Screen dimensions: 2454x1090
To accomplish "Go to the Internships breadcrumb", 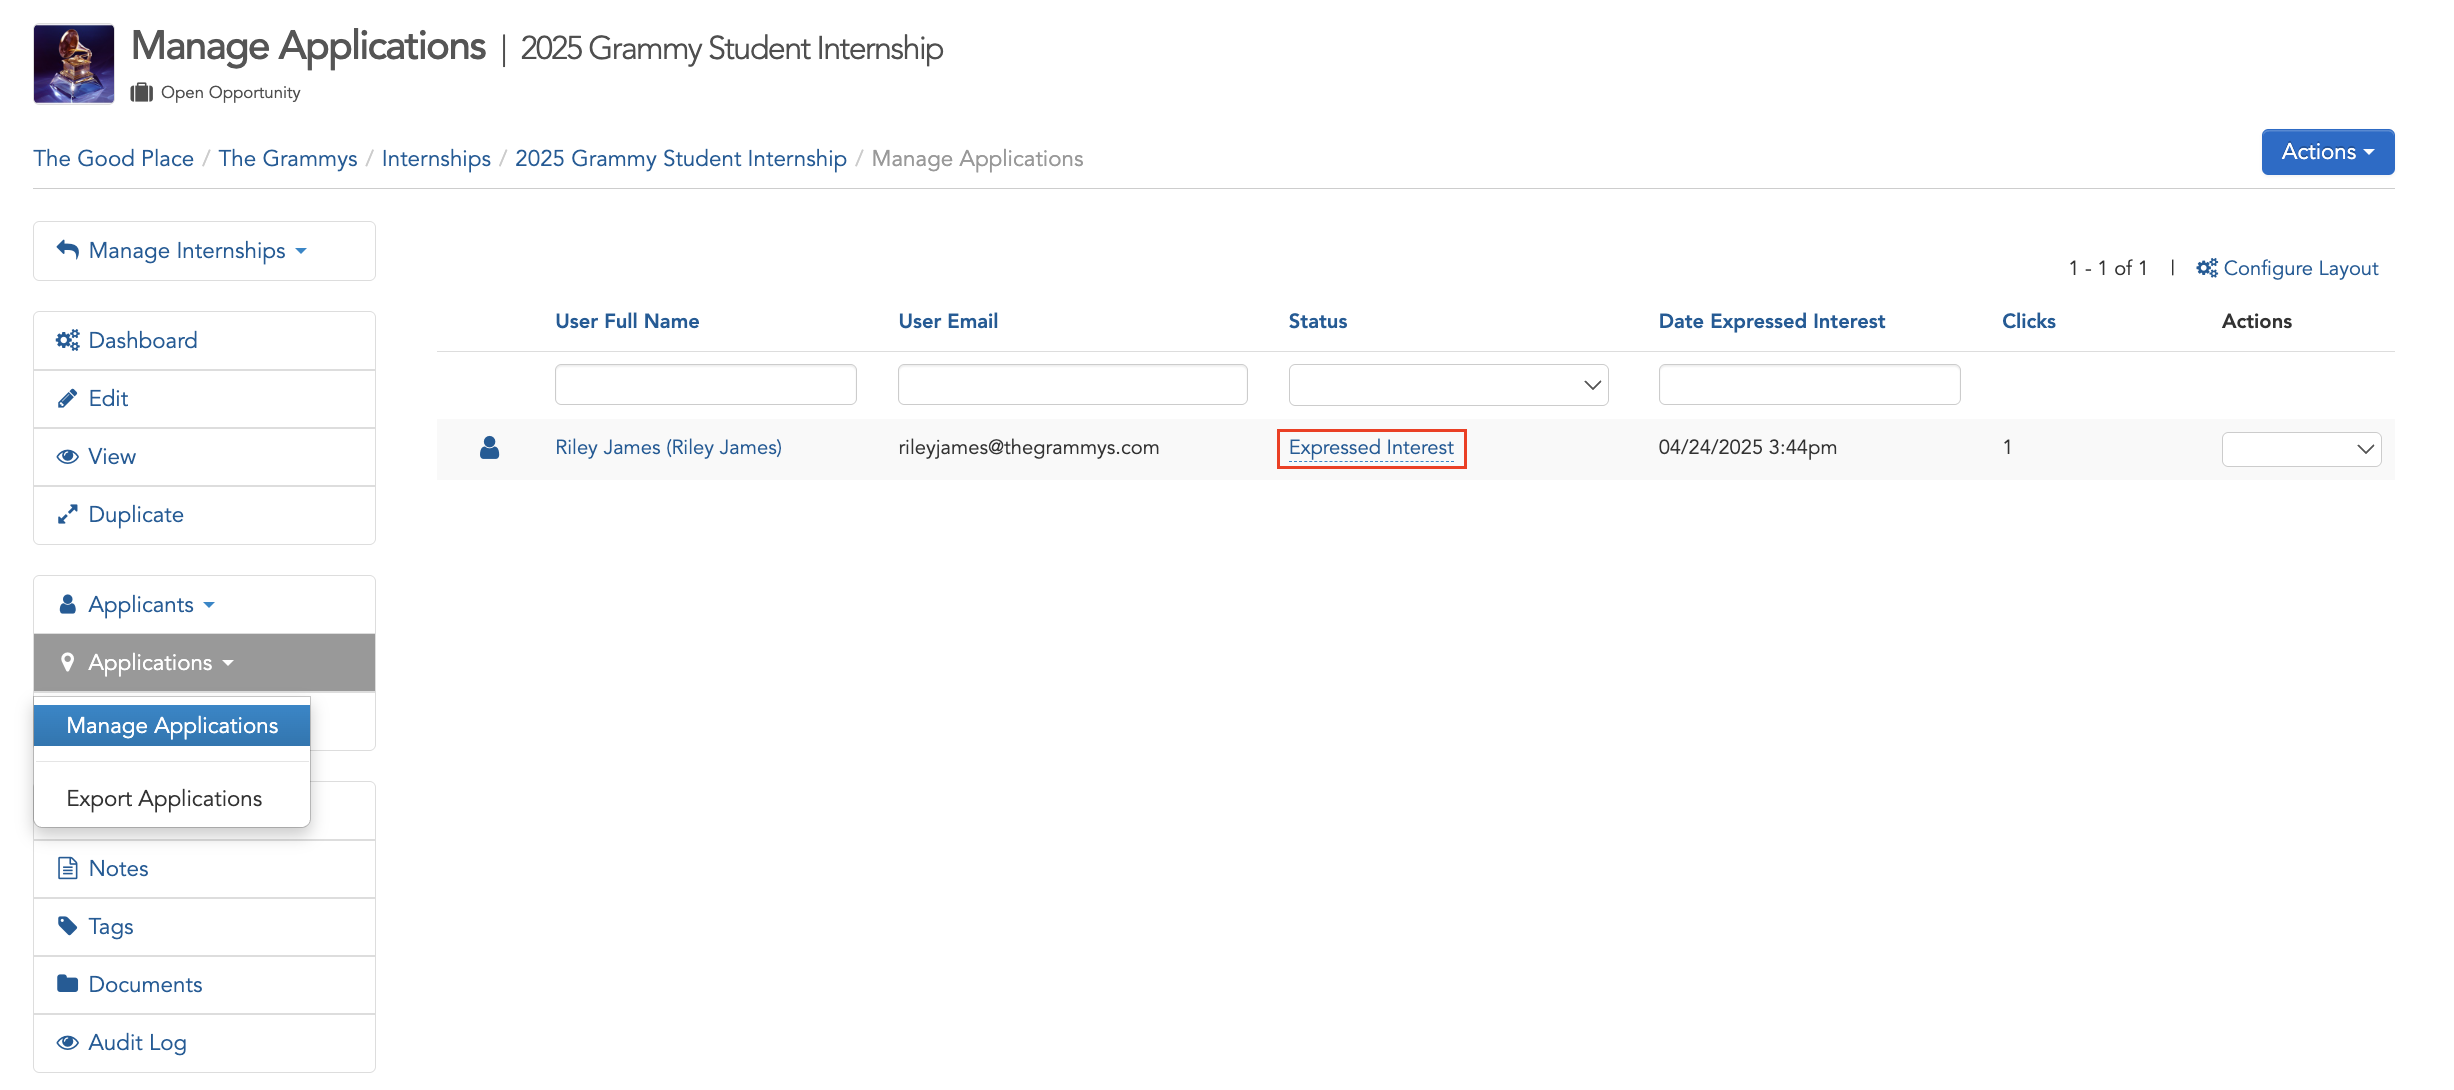I will [x=436, y=158].
